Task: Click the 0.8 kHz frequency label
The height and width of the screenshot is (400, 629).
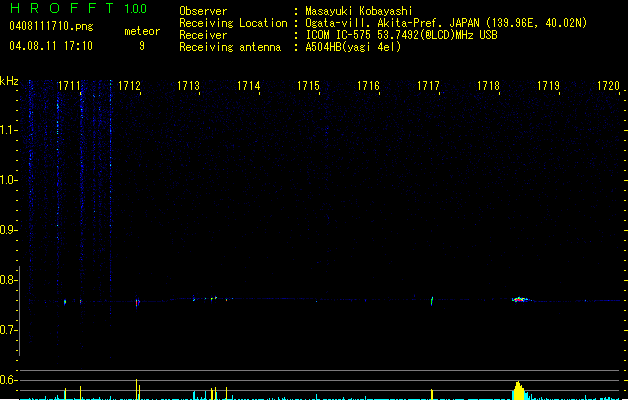Action: pyautogui.click(x=8, y=280)
